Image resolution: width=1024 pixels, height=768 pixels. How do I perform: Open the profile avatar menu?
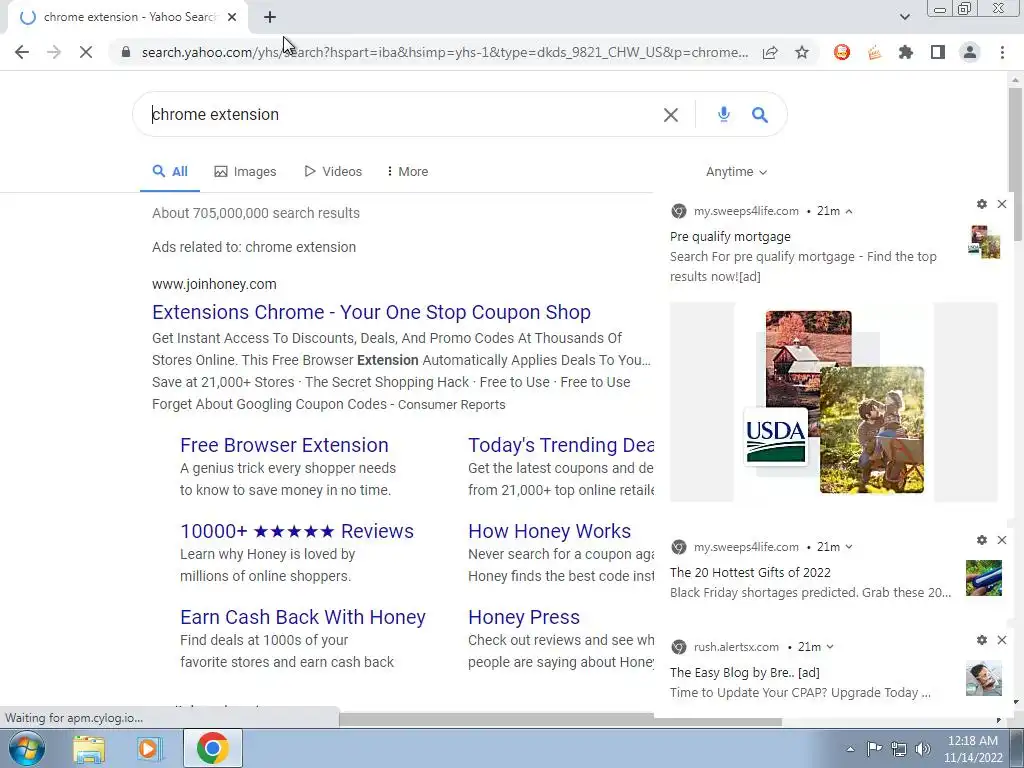tap(970, 52)
